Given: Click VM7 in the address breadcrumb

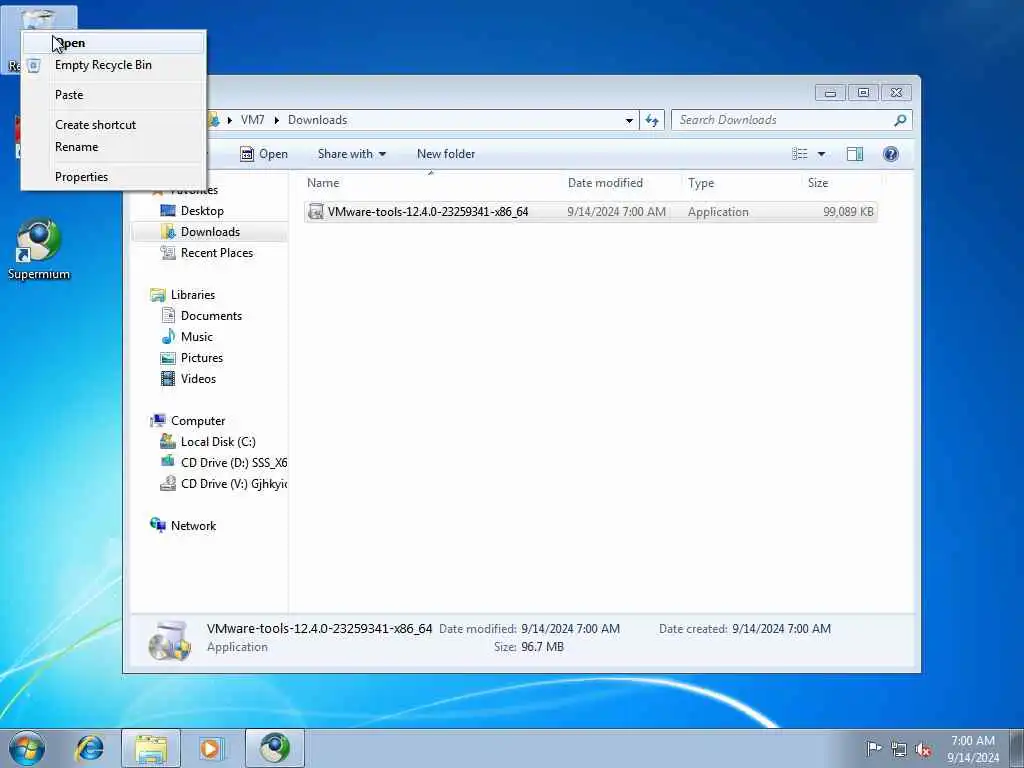Looking at the screenshot, I should pos(253,120).
